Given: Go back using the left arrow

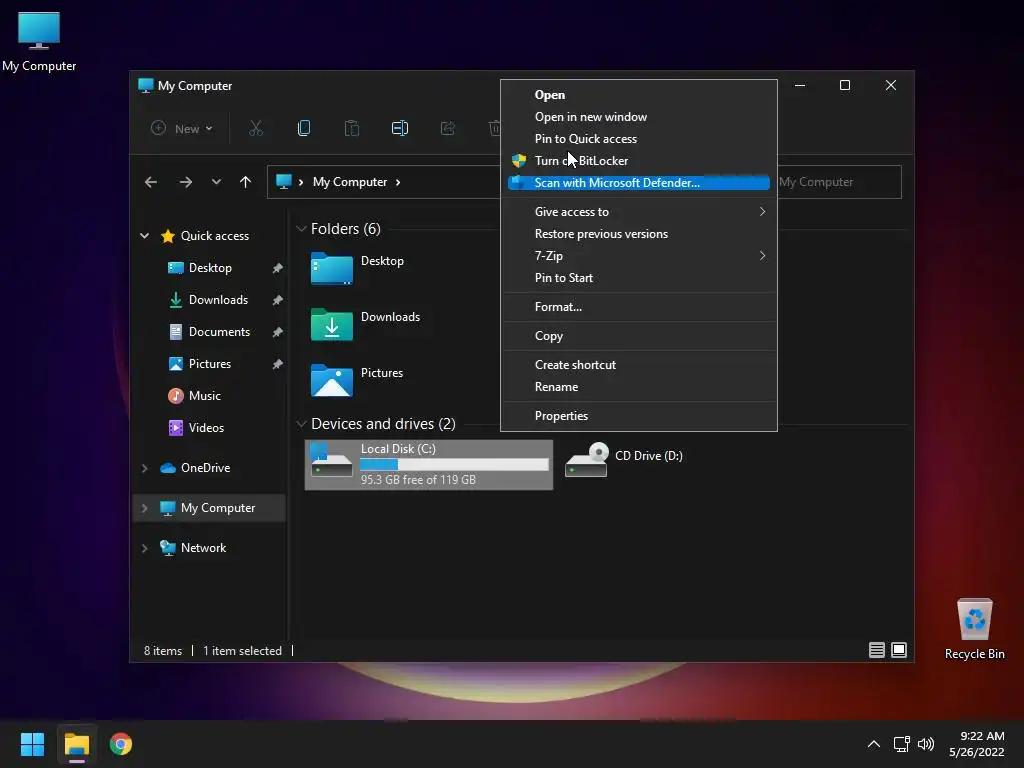Looking at the screenshot, I should [x=151, y=182].
